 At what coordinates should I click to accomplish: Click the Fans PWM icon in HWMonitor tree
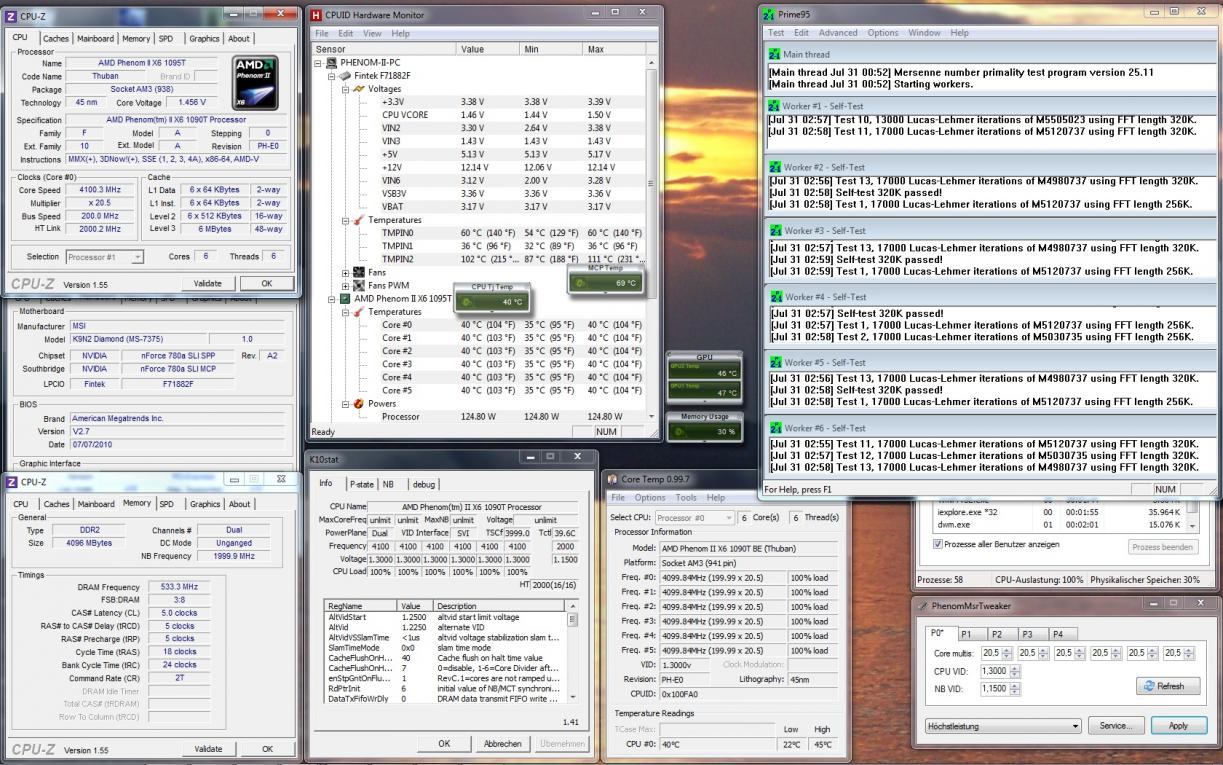point(358,285)
